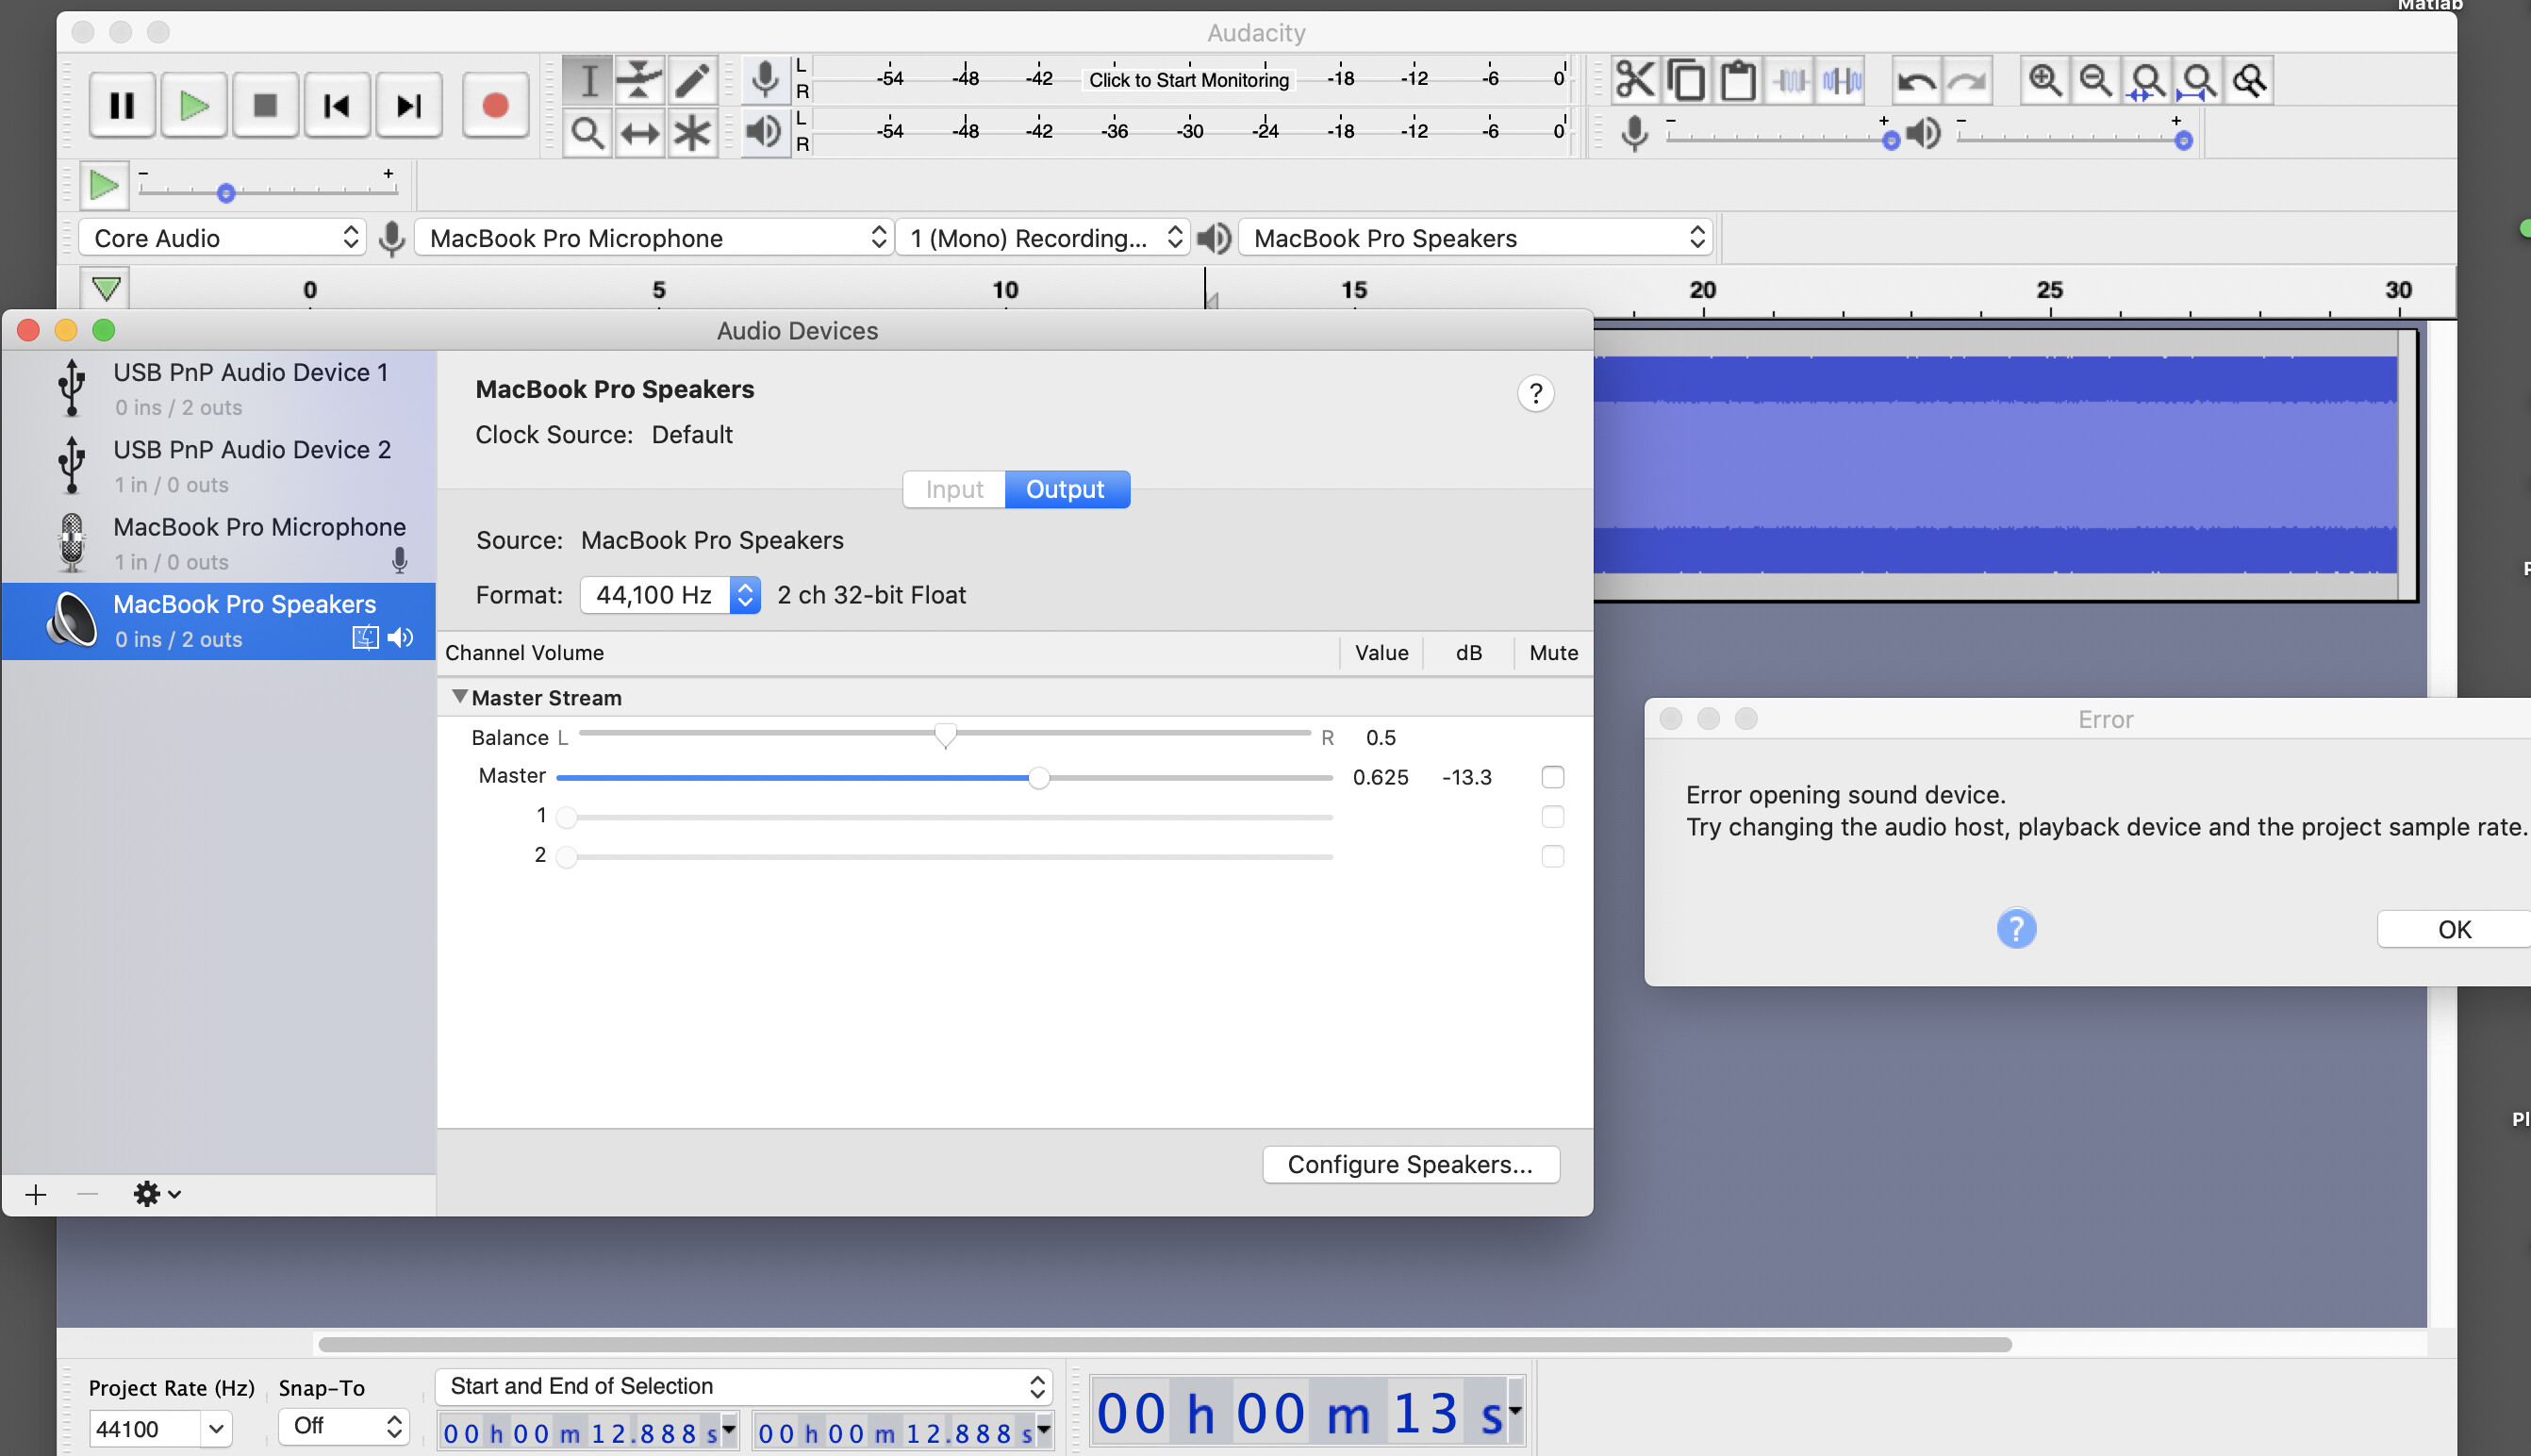Open MacBook Pro Microphone recording device dropdown
This screenshot has width=2531, height=1456.
(x=654, y=238)
